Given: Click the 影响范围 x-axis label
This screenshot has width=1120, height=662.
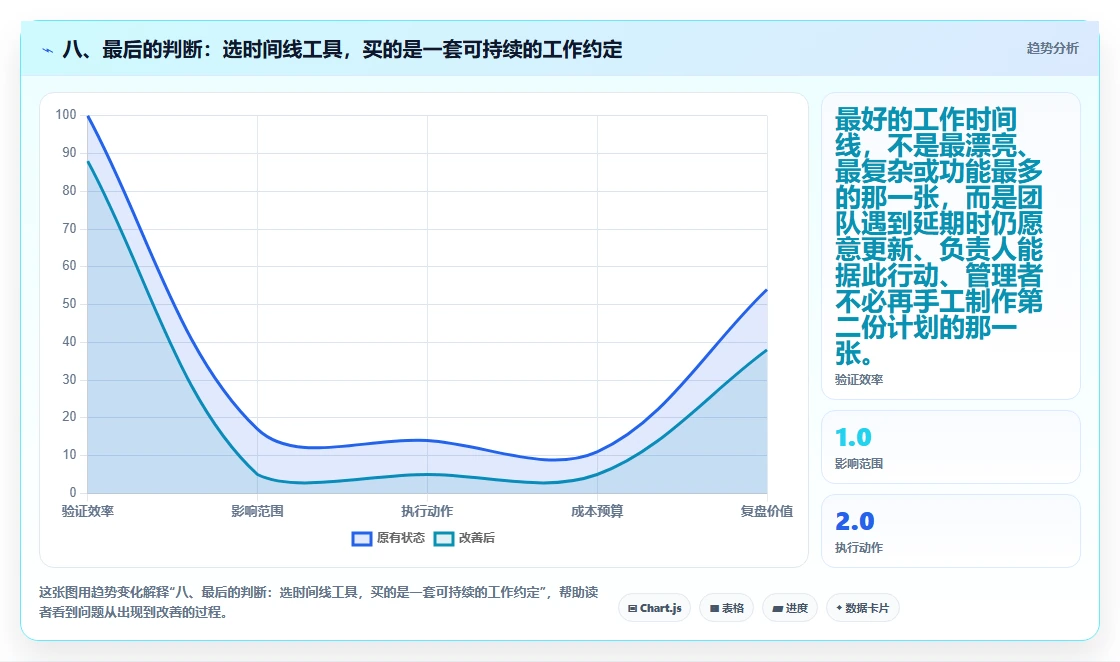Looking at the screenshot, I should tap(257, 511).
